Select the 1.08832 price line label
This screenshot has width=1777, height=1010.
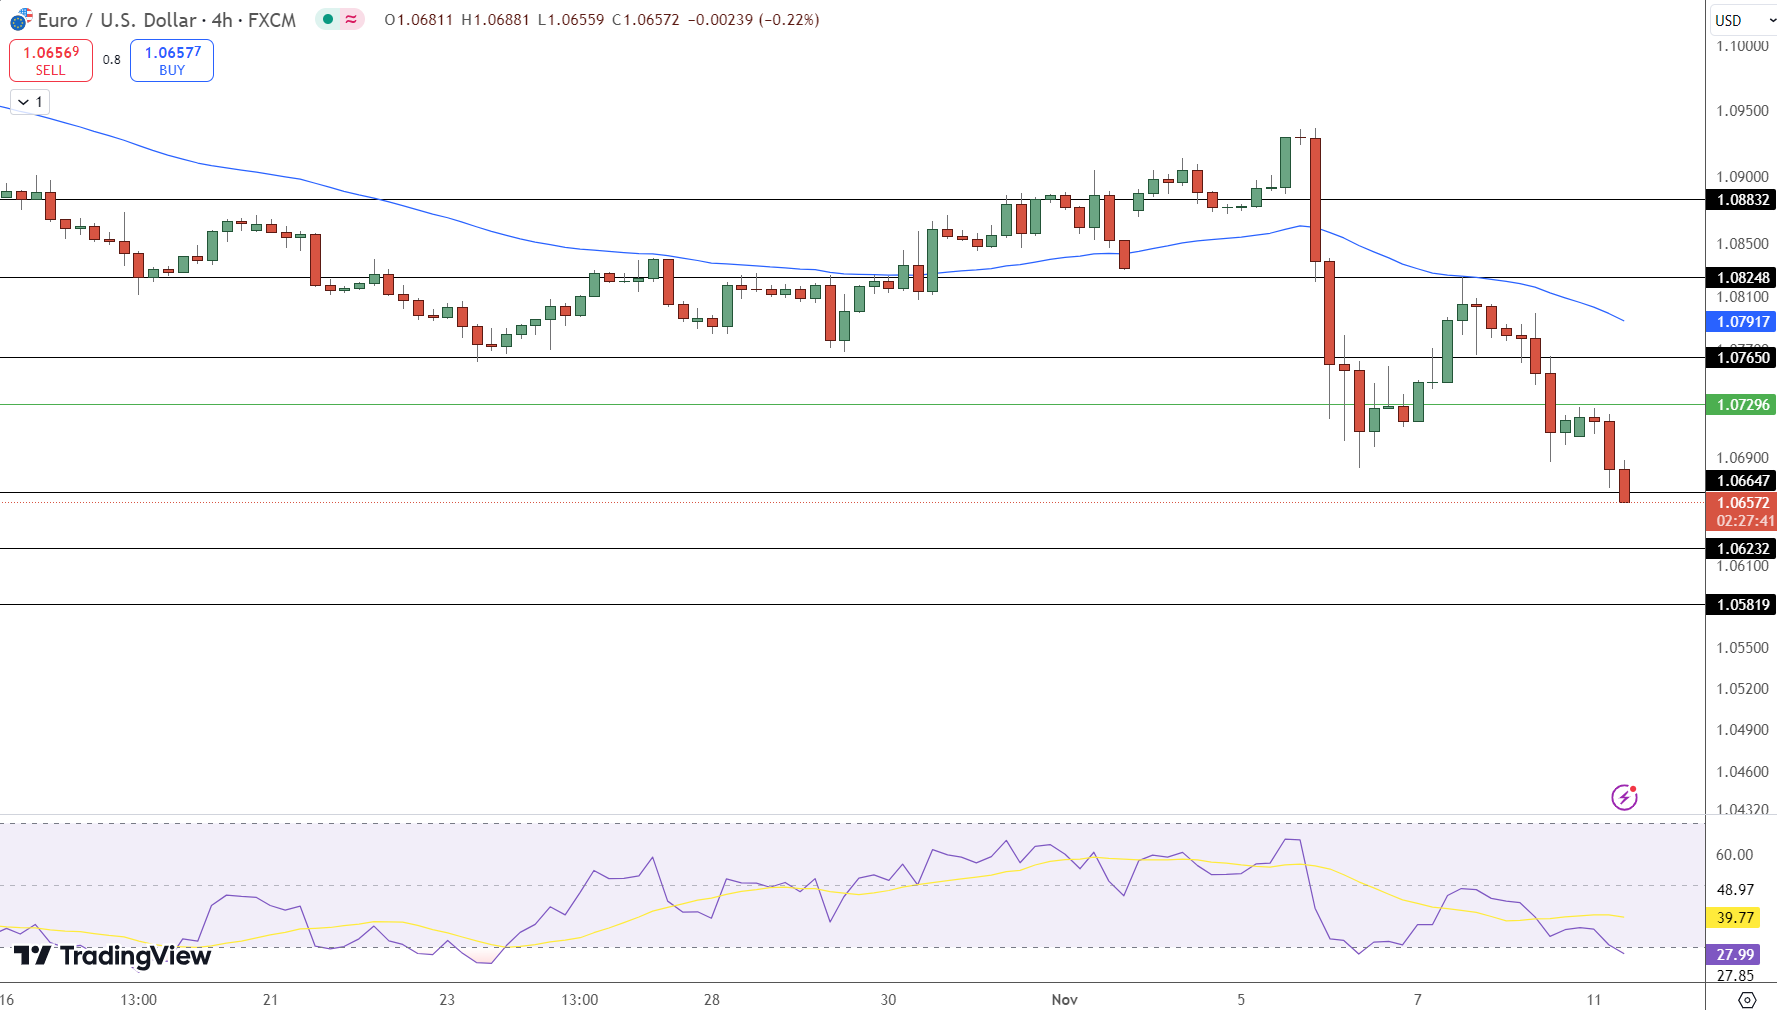tap(1742, 200)
